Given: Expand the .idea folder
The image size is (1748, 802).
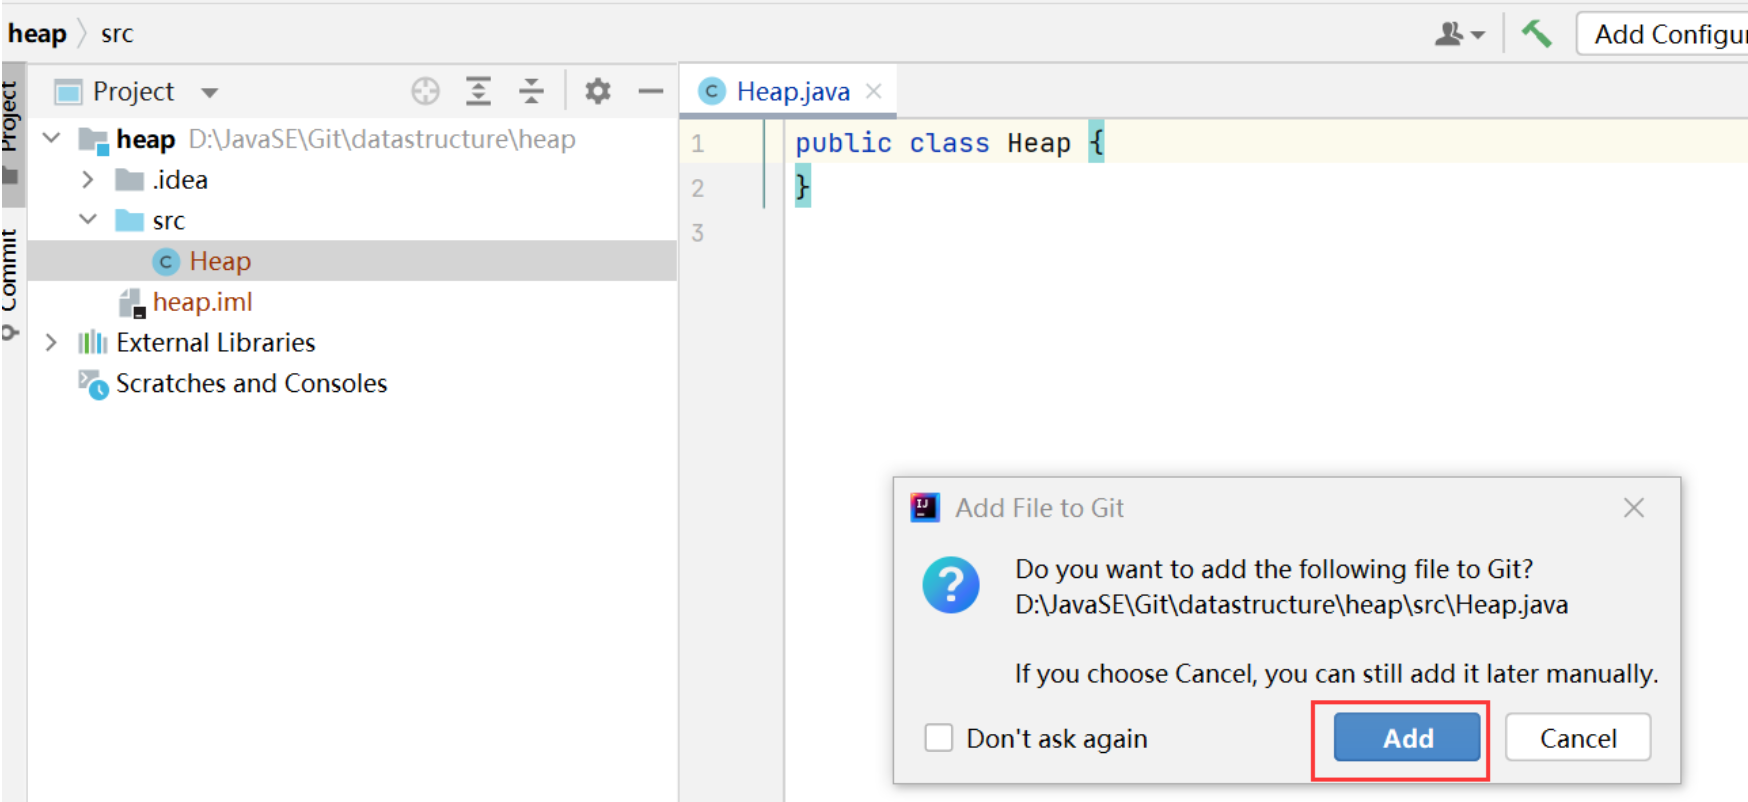Looking at the screenshot, I should [x=88, y=180].
